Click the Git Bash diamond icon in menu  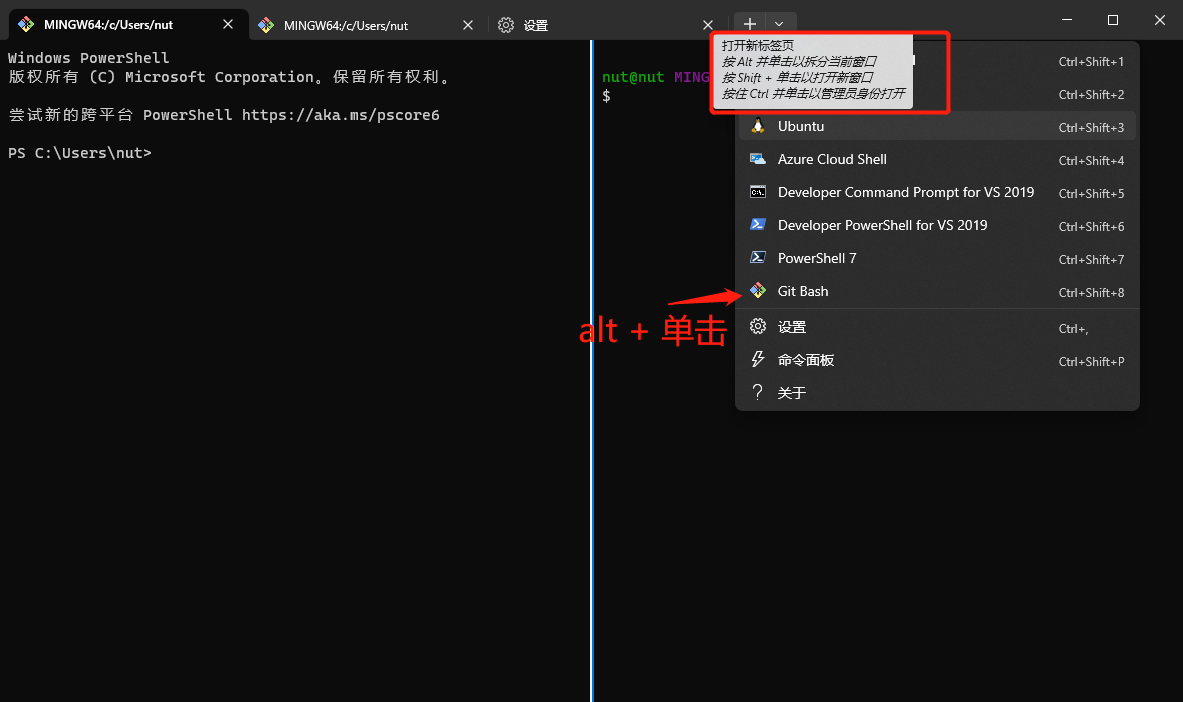pos(757,291)
